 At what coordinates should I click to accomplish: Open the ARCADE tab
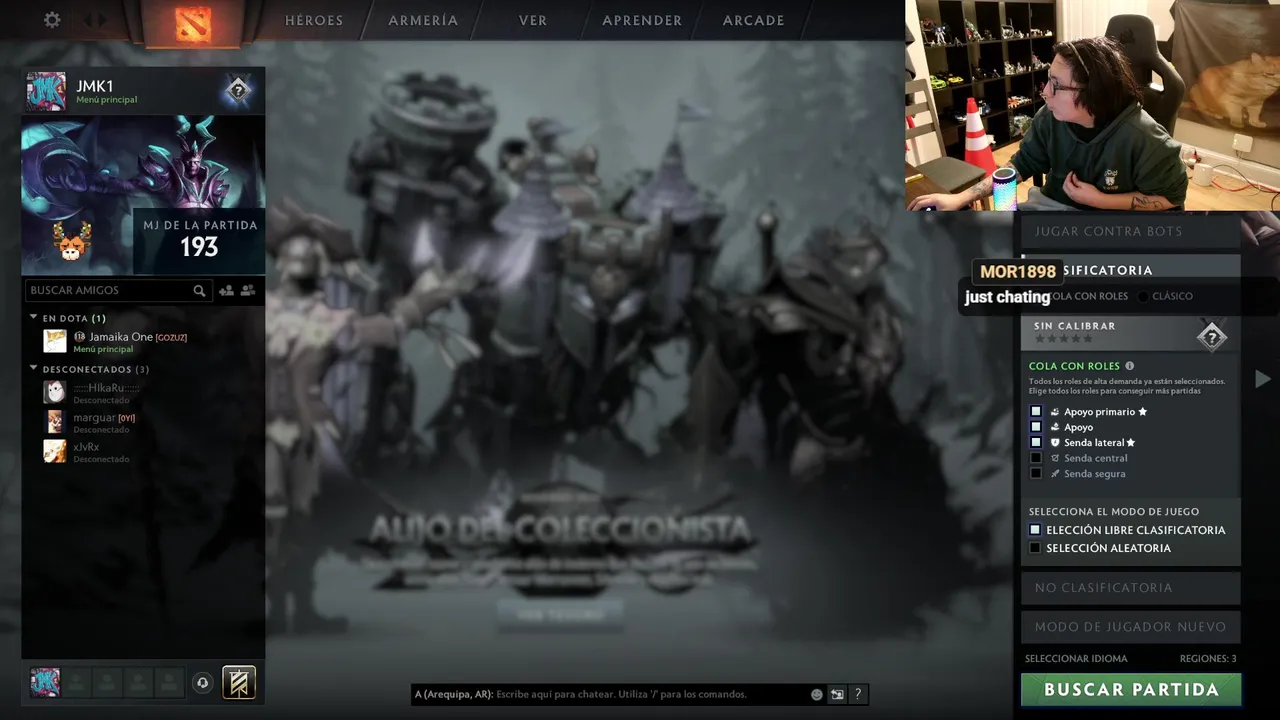point(754,20)
